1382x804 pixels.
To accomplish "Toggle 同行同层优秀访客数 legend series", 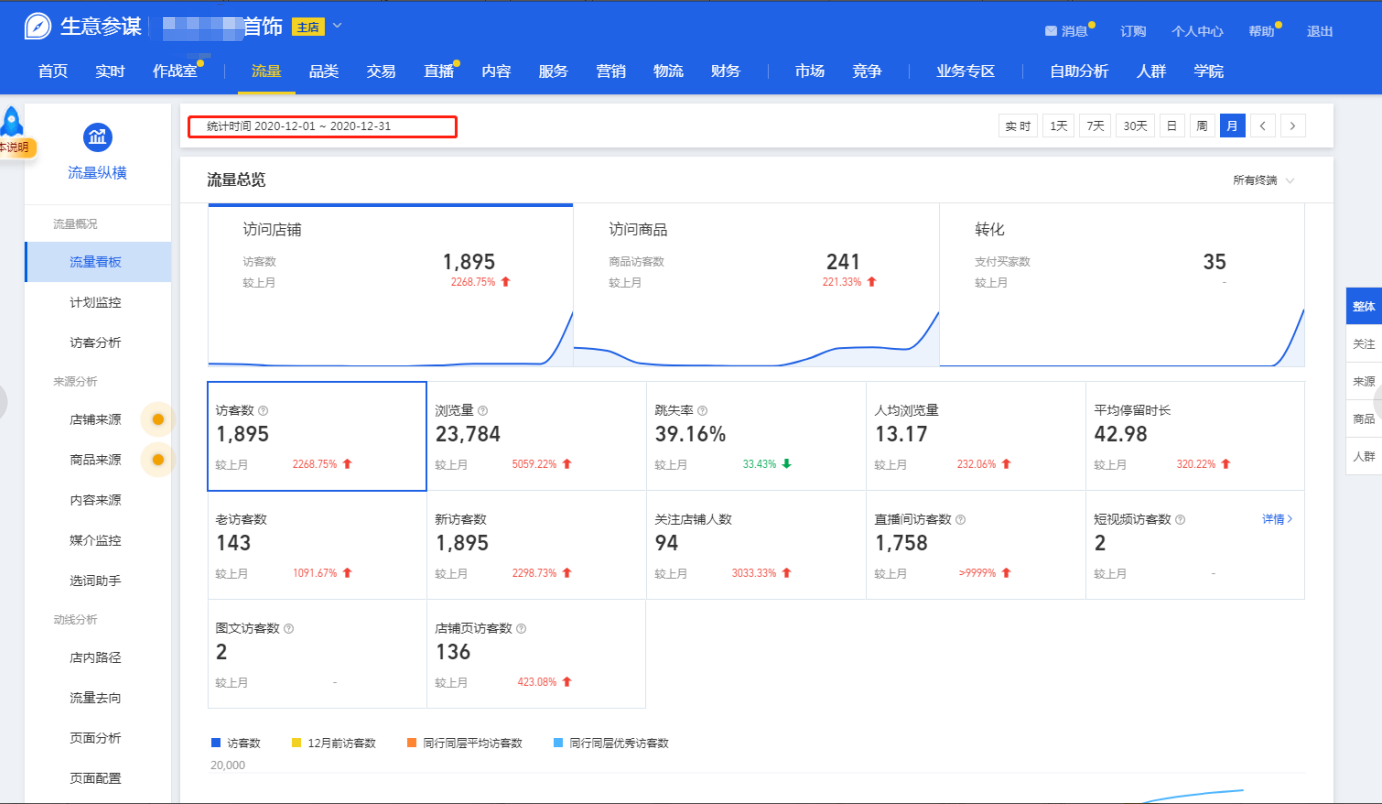I will point(611,743).
